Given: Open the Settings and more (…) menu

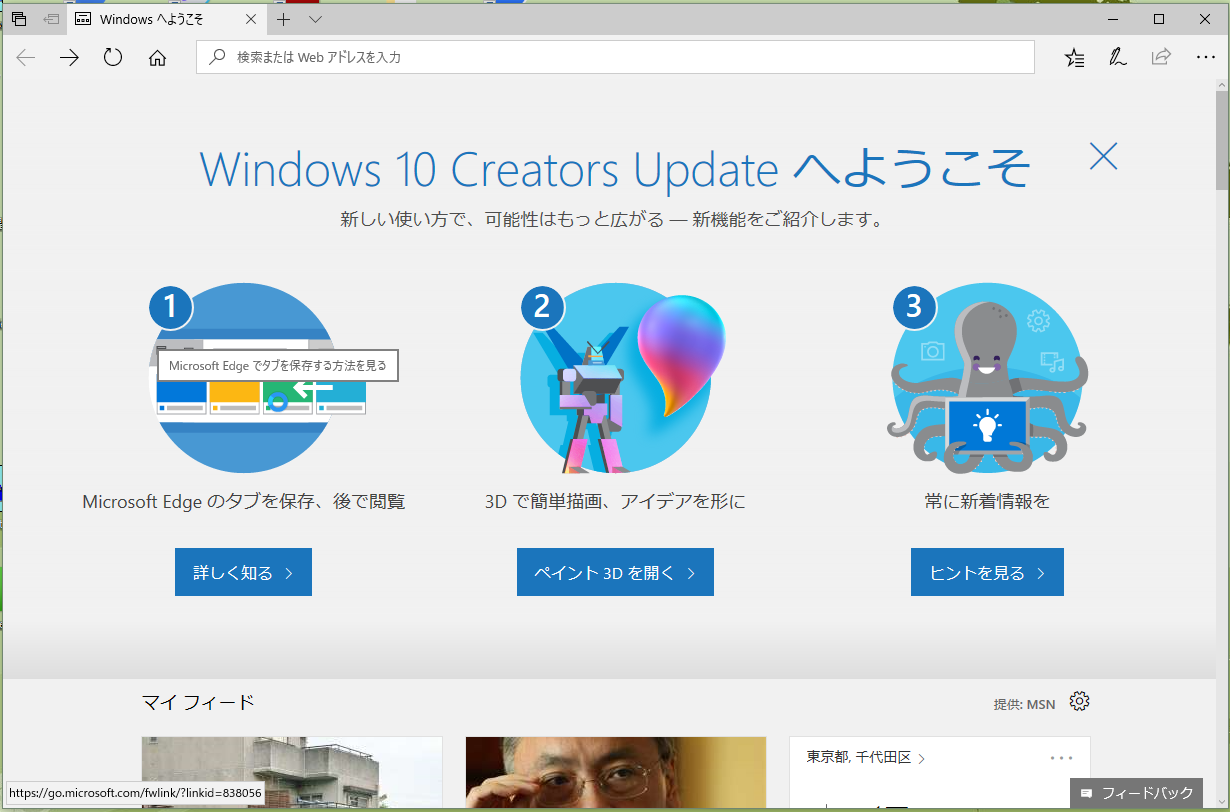Looking at the screenshot, I should coord(1205,58).
